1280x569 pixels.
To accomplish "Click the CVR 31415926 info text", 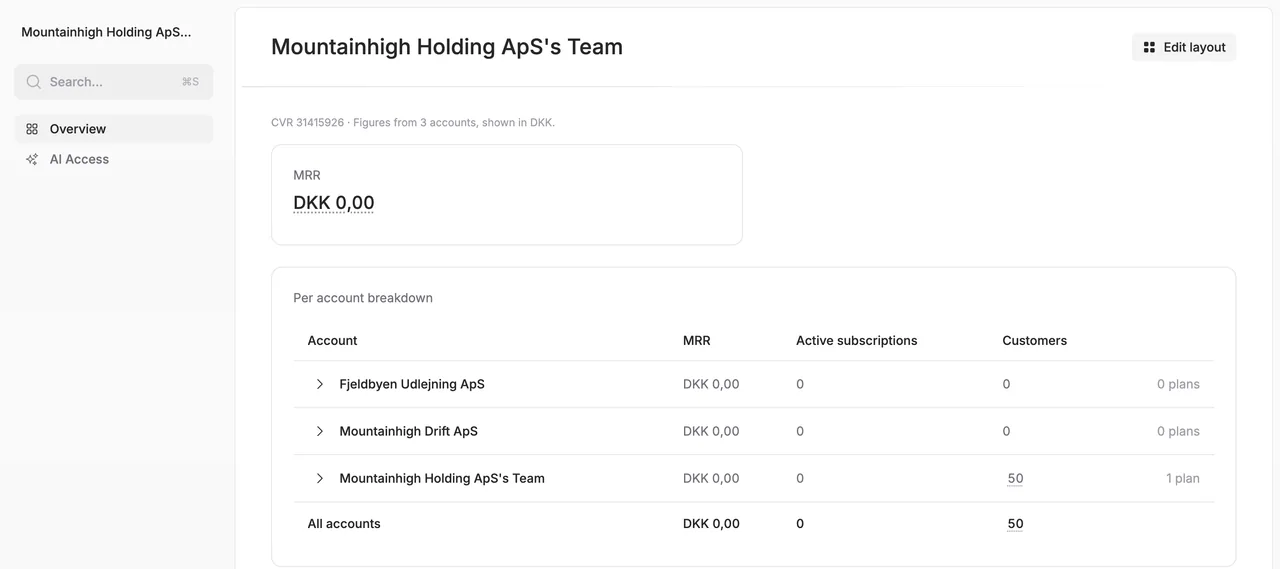I will 413,123.
